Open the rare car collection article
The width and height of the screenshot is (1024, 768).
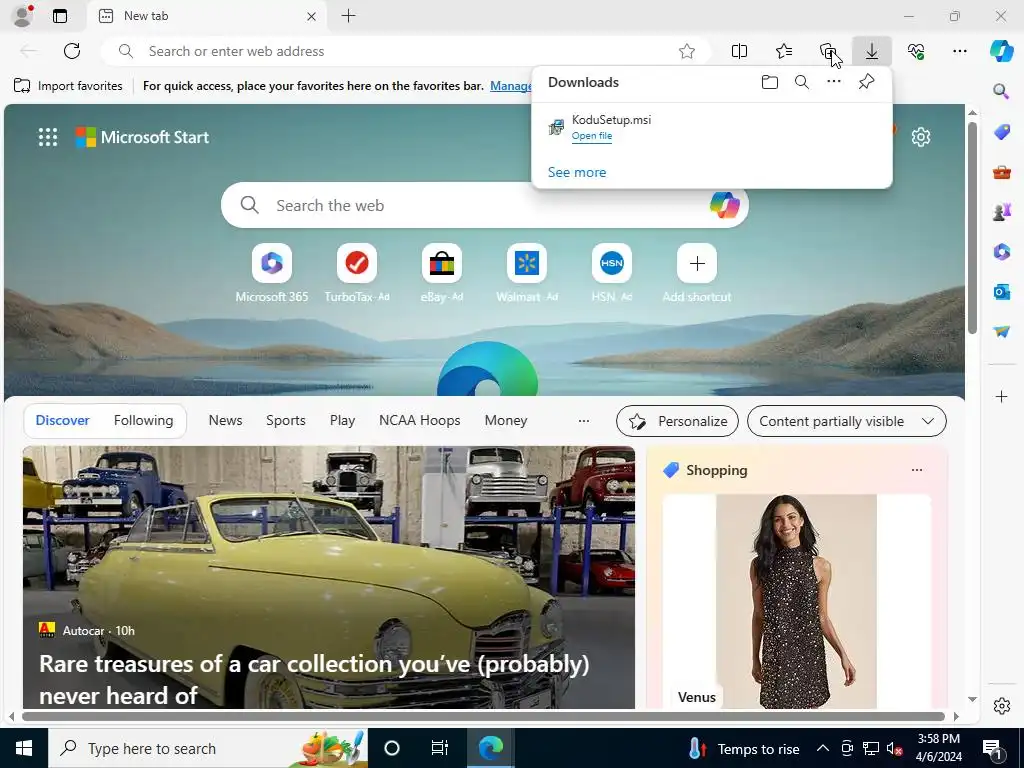(x=328, y=577)
